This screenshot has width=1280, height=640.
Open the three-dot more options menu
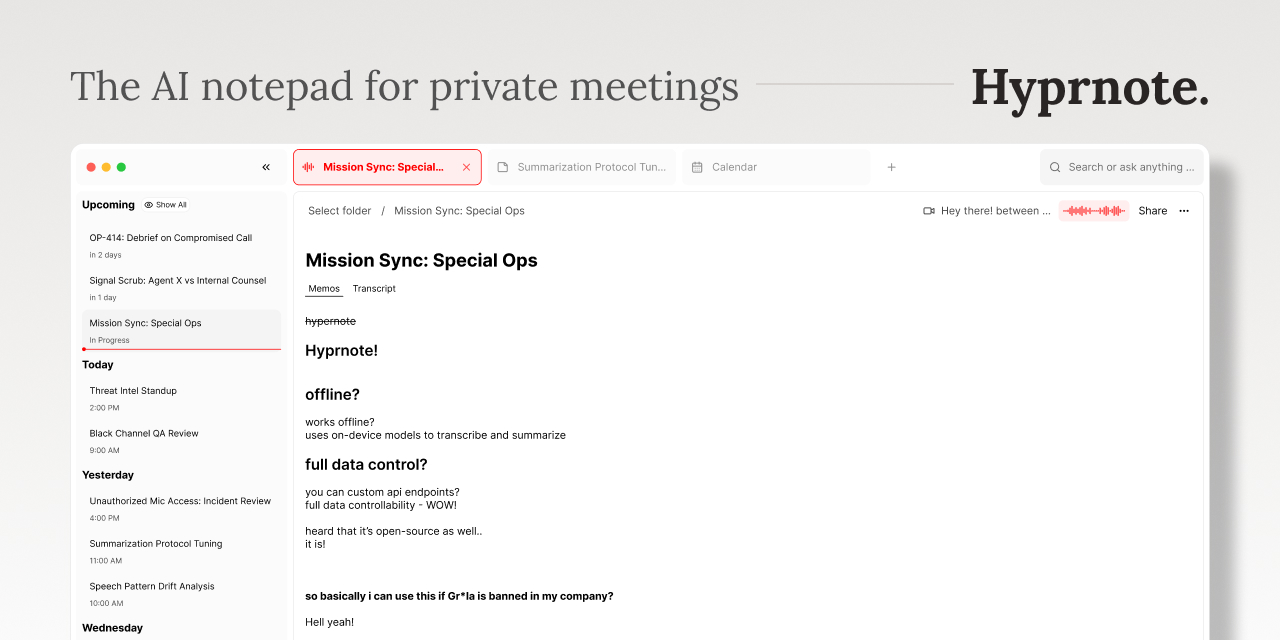point(1184,211)
